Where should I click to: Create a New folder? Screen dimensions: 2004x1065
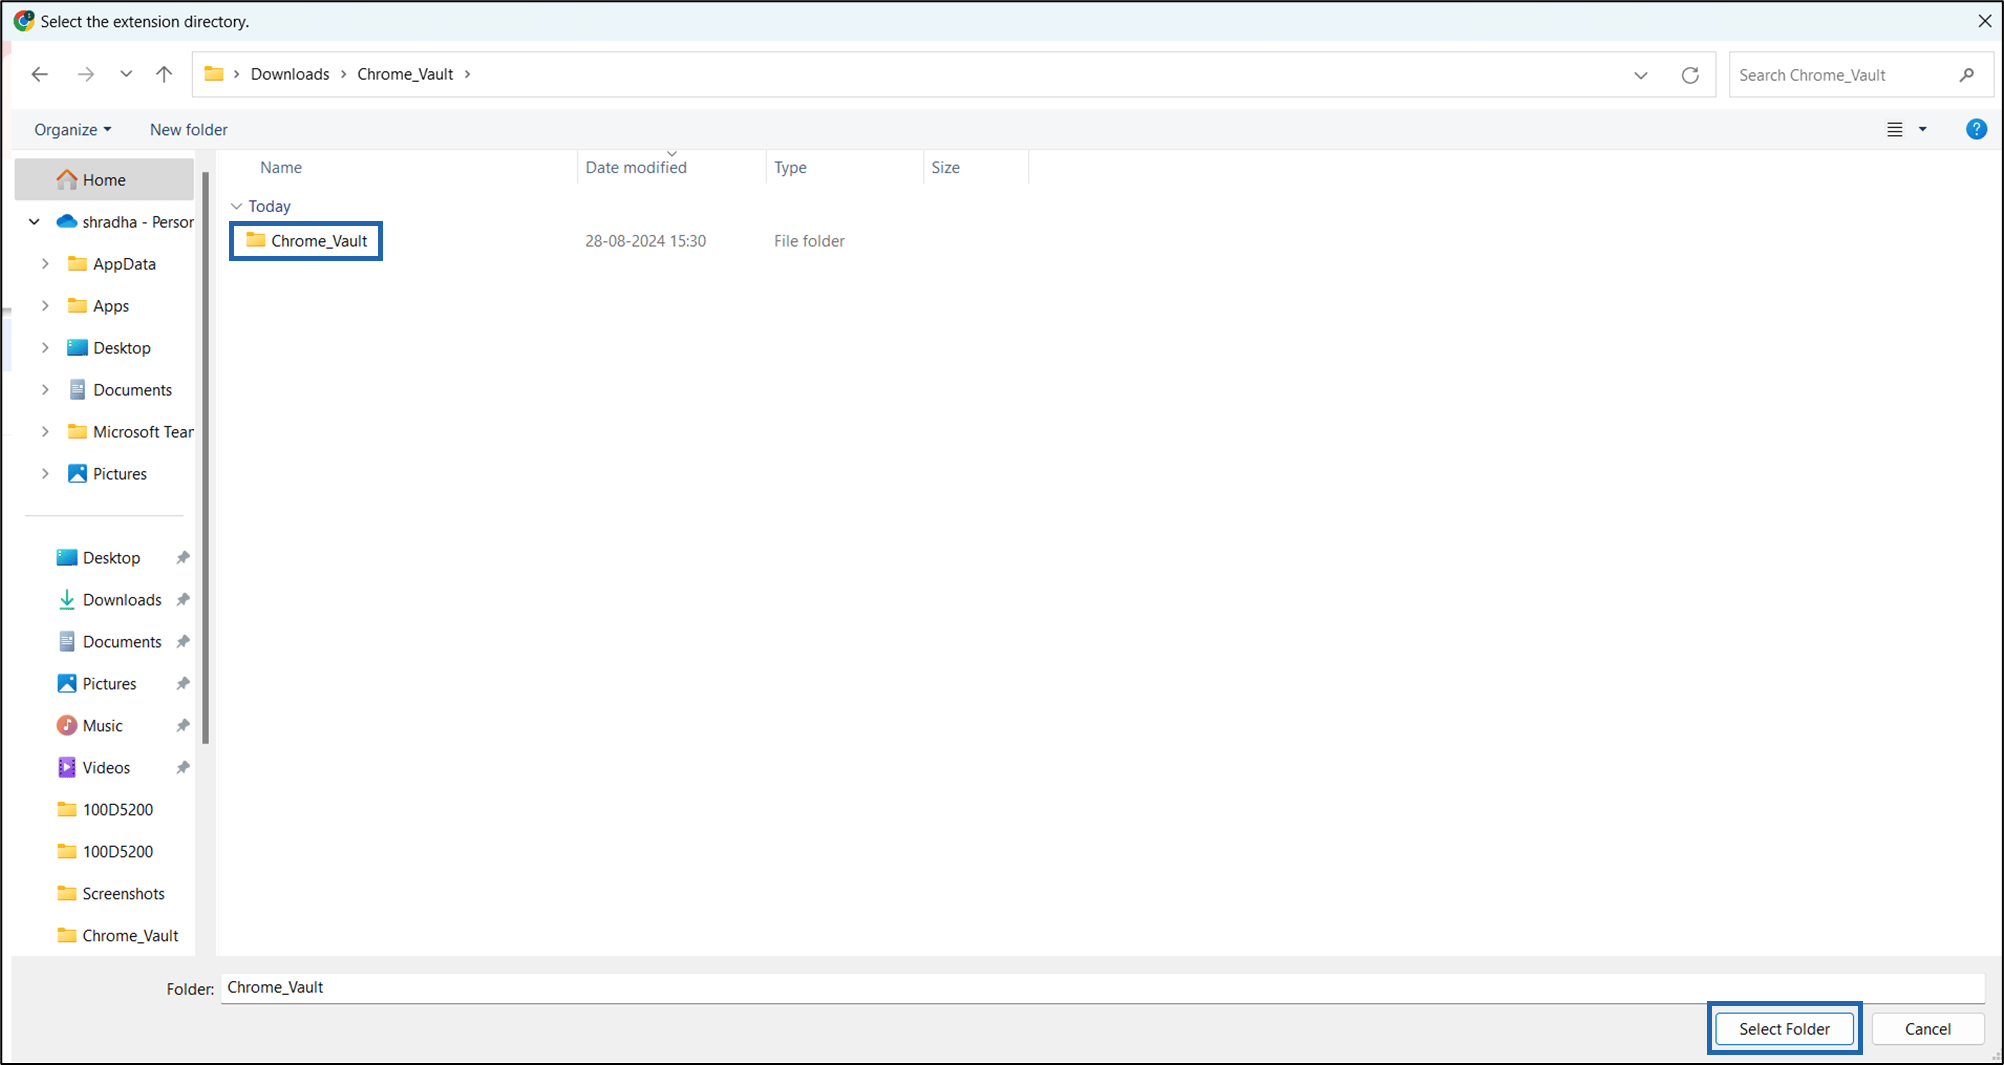(189, 130)
